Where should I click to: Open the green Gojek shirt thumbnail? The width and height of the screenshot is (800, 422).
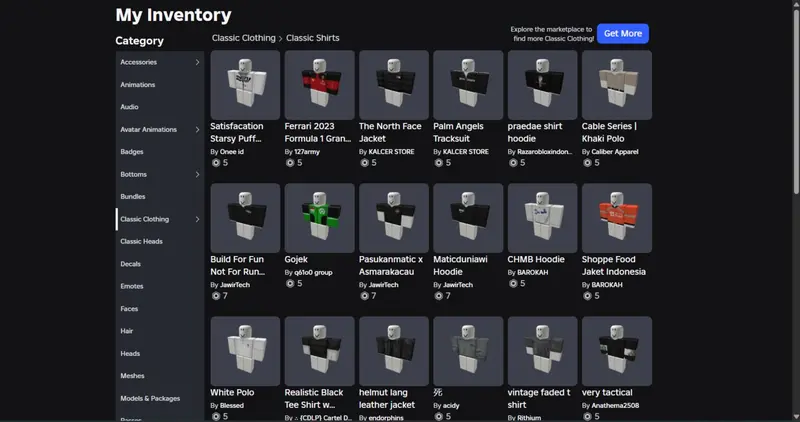319,218
